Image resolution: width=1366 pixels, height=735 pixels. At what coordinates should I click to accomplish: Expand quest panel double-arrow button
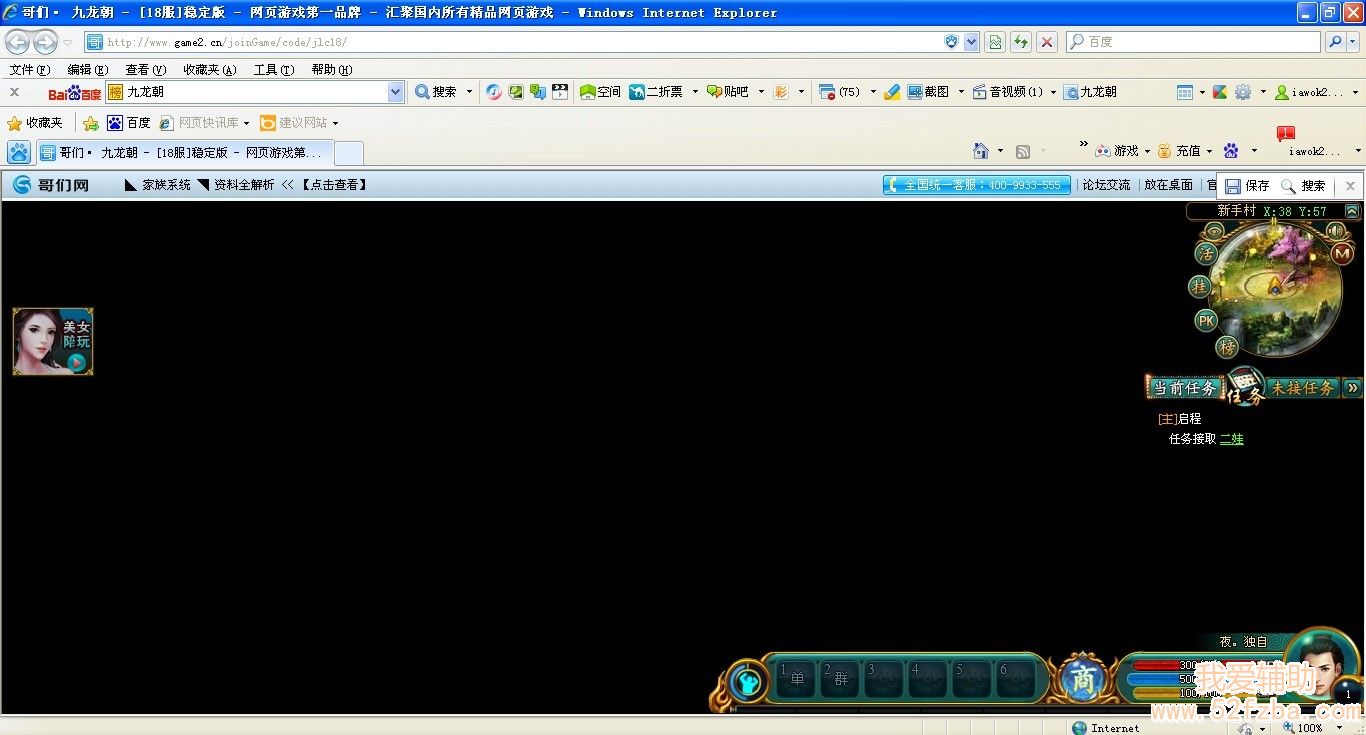tap(1352, 388)
